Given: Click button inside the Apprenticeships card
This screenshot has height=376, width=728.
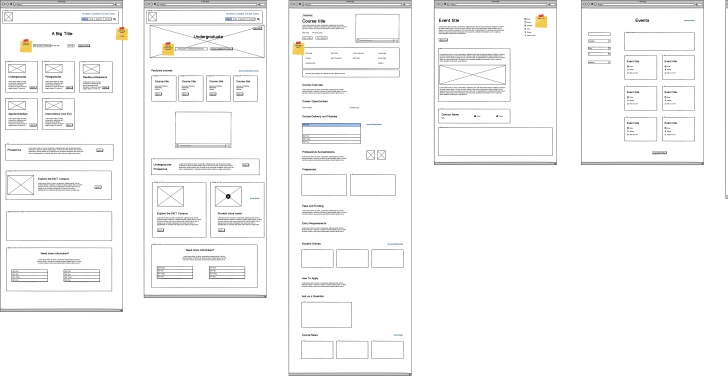Looking at the screenshot, I should 32,125.
